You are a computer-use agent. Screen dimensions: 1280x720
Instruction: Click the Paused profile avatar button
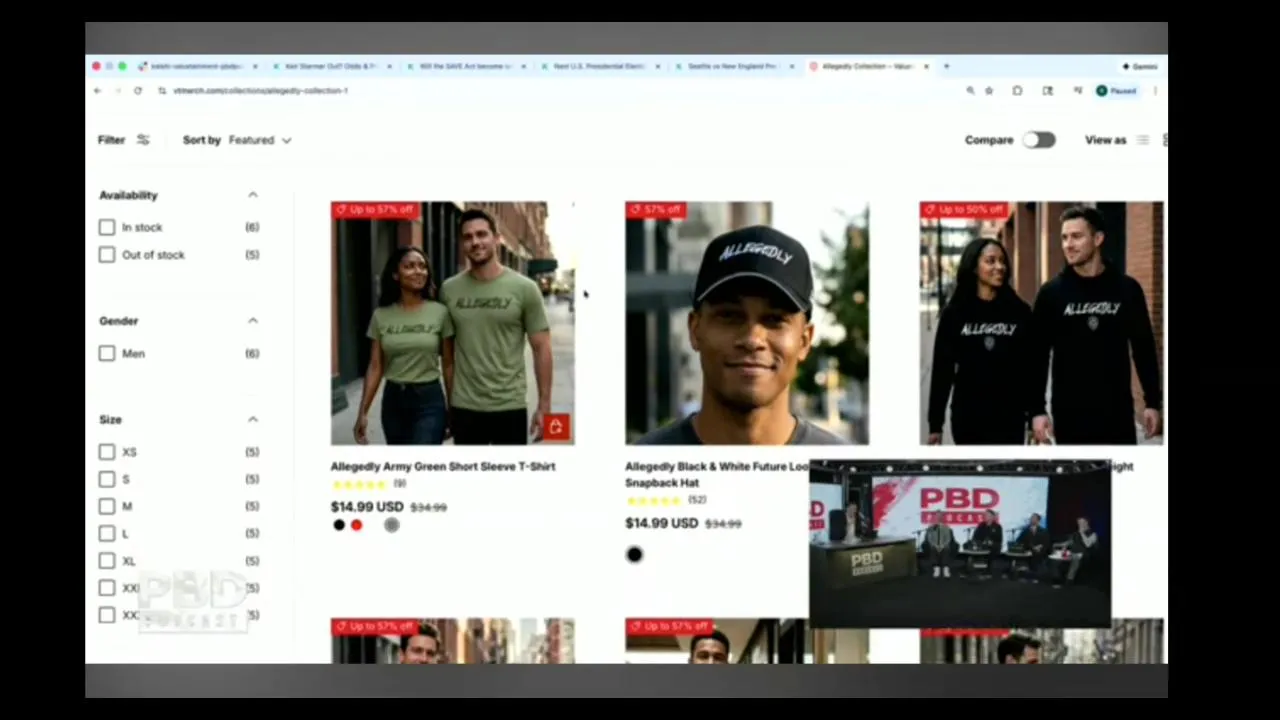[1117, 91]
